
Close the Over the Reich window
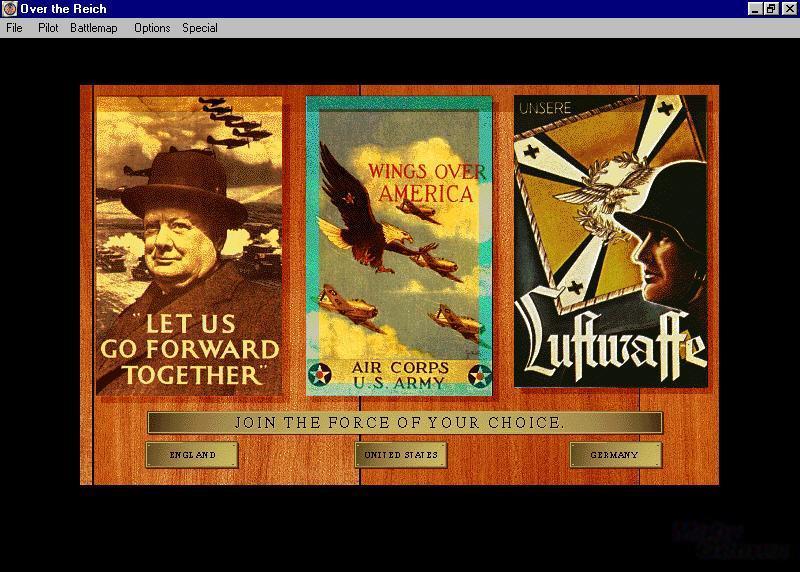[x=789, y=9]
